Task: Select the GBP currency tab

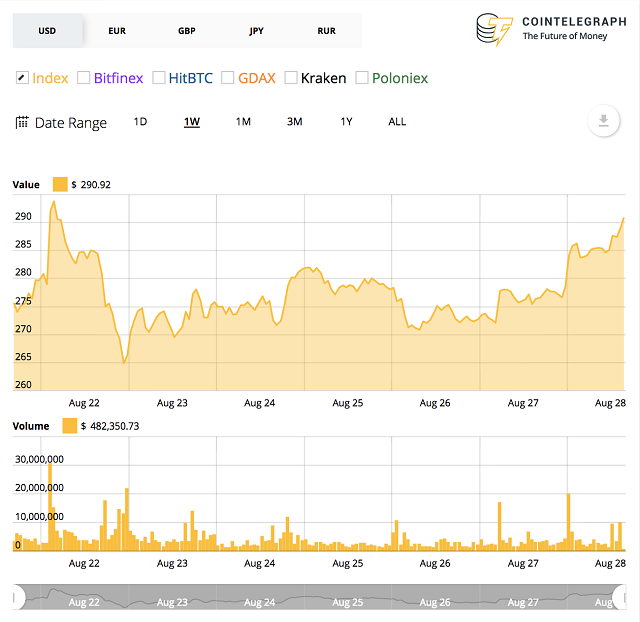Action: point(187,31)
